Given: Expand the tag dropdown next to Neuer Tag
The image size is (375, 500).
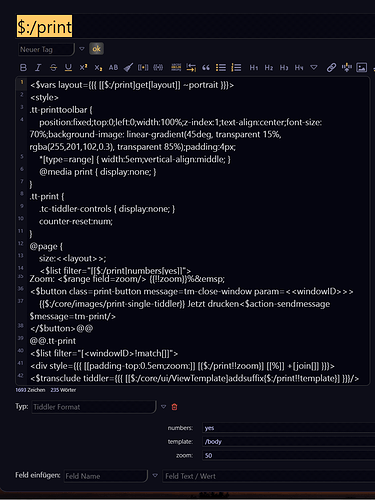Looking at the screenshot, I should click(82, 49).
